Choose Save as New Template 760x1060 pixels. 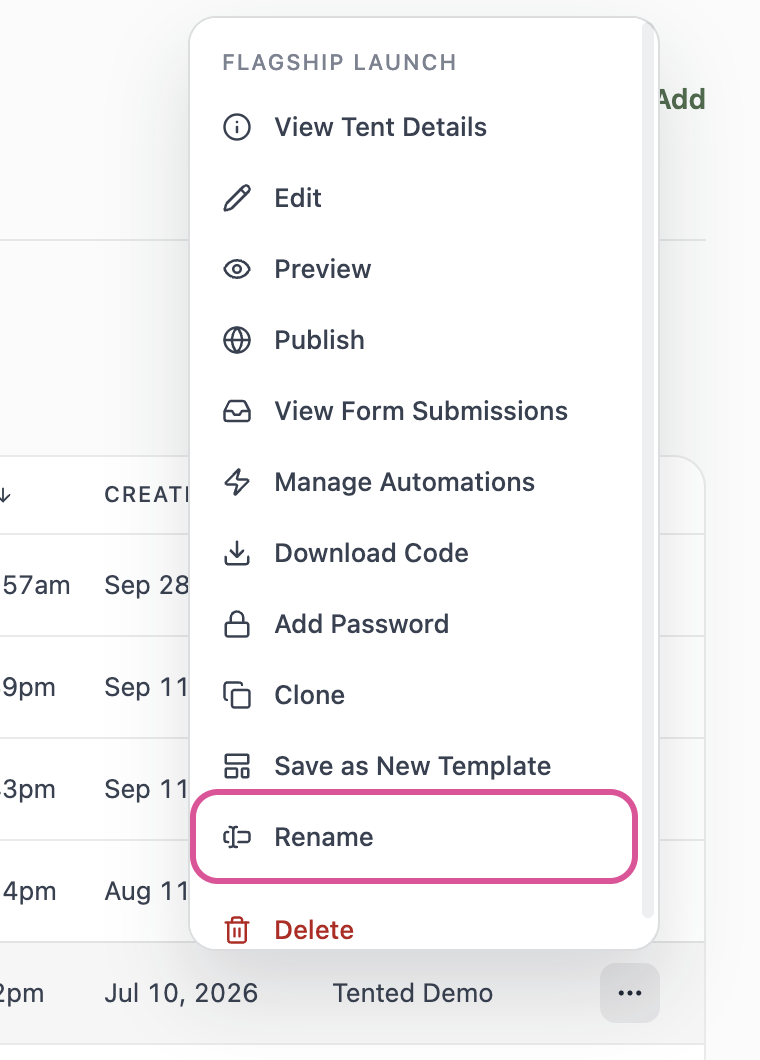414,766
